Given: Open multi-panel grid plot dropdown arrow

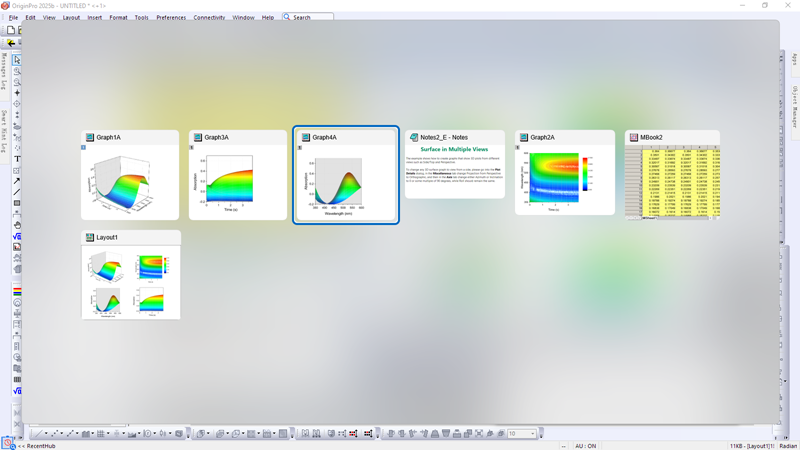Looking at the screenshot, I should 108,434.
